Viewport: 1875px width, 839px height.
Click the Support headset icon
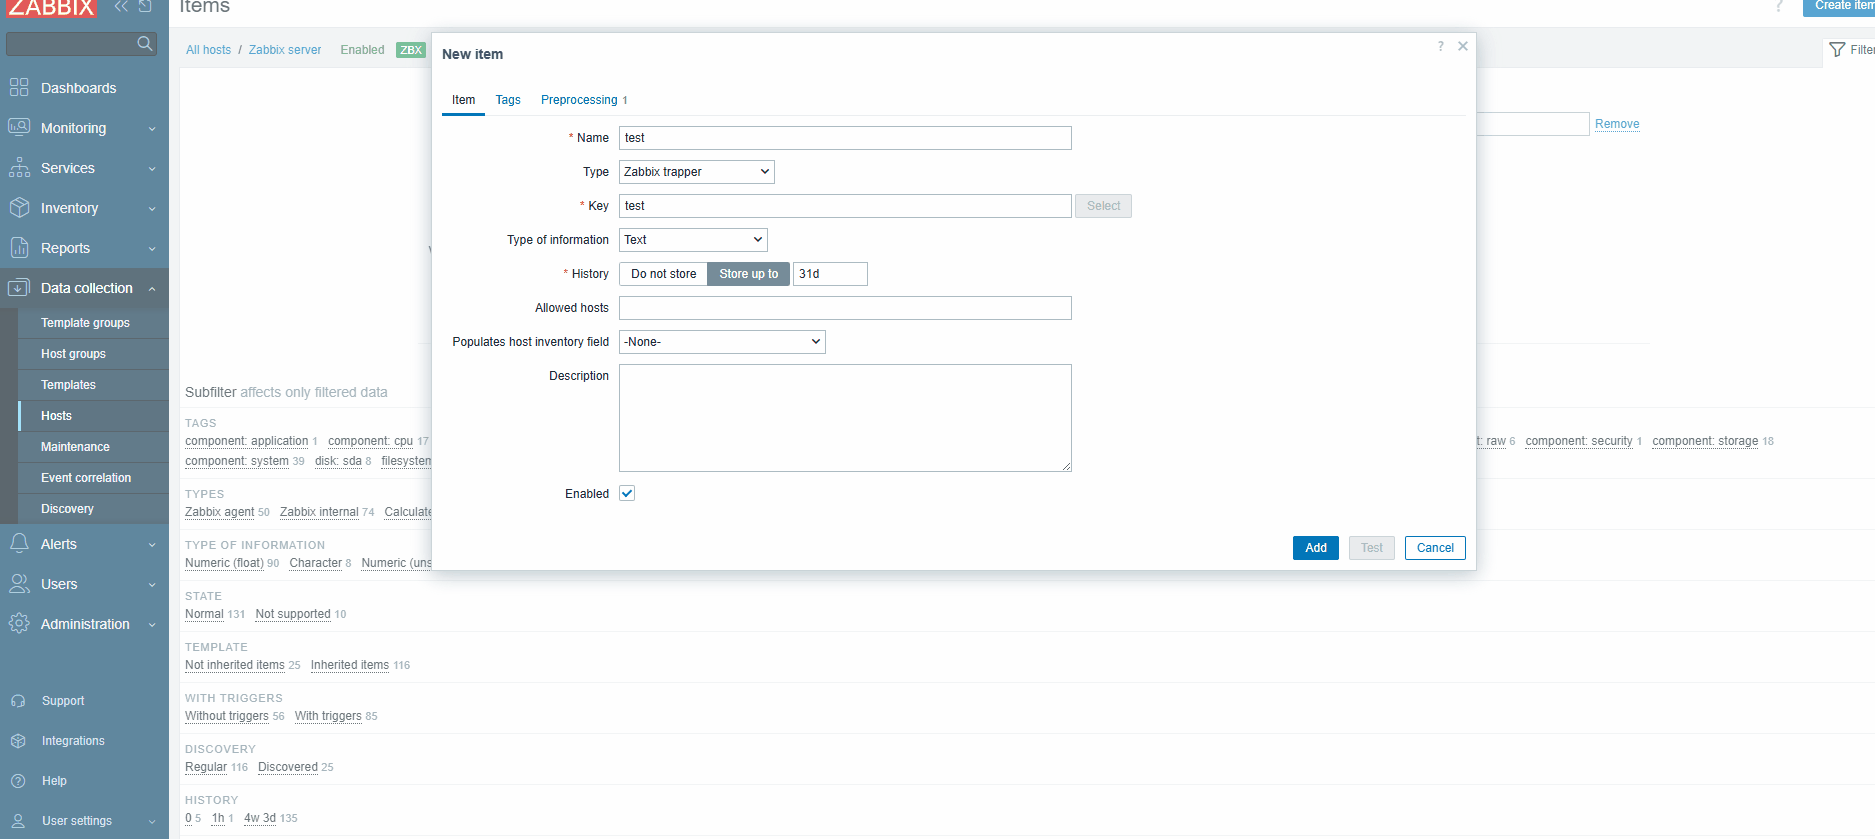[18, 701]
